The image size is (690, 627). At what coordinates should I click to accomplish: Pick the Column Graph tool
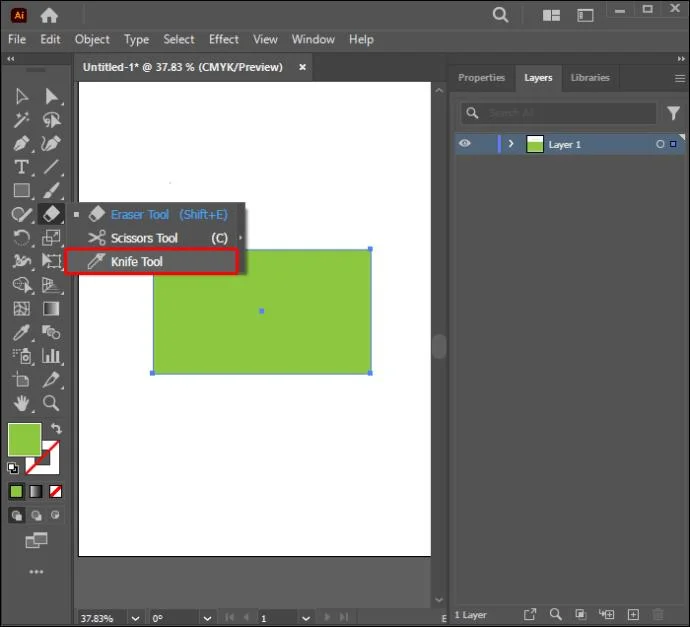[x=51, y=356]
